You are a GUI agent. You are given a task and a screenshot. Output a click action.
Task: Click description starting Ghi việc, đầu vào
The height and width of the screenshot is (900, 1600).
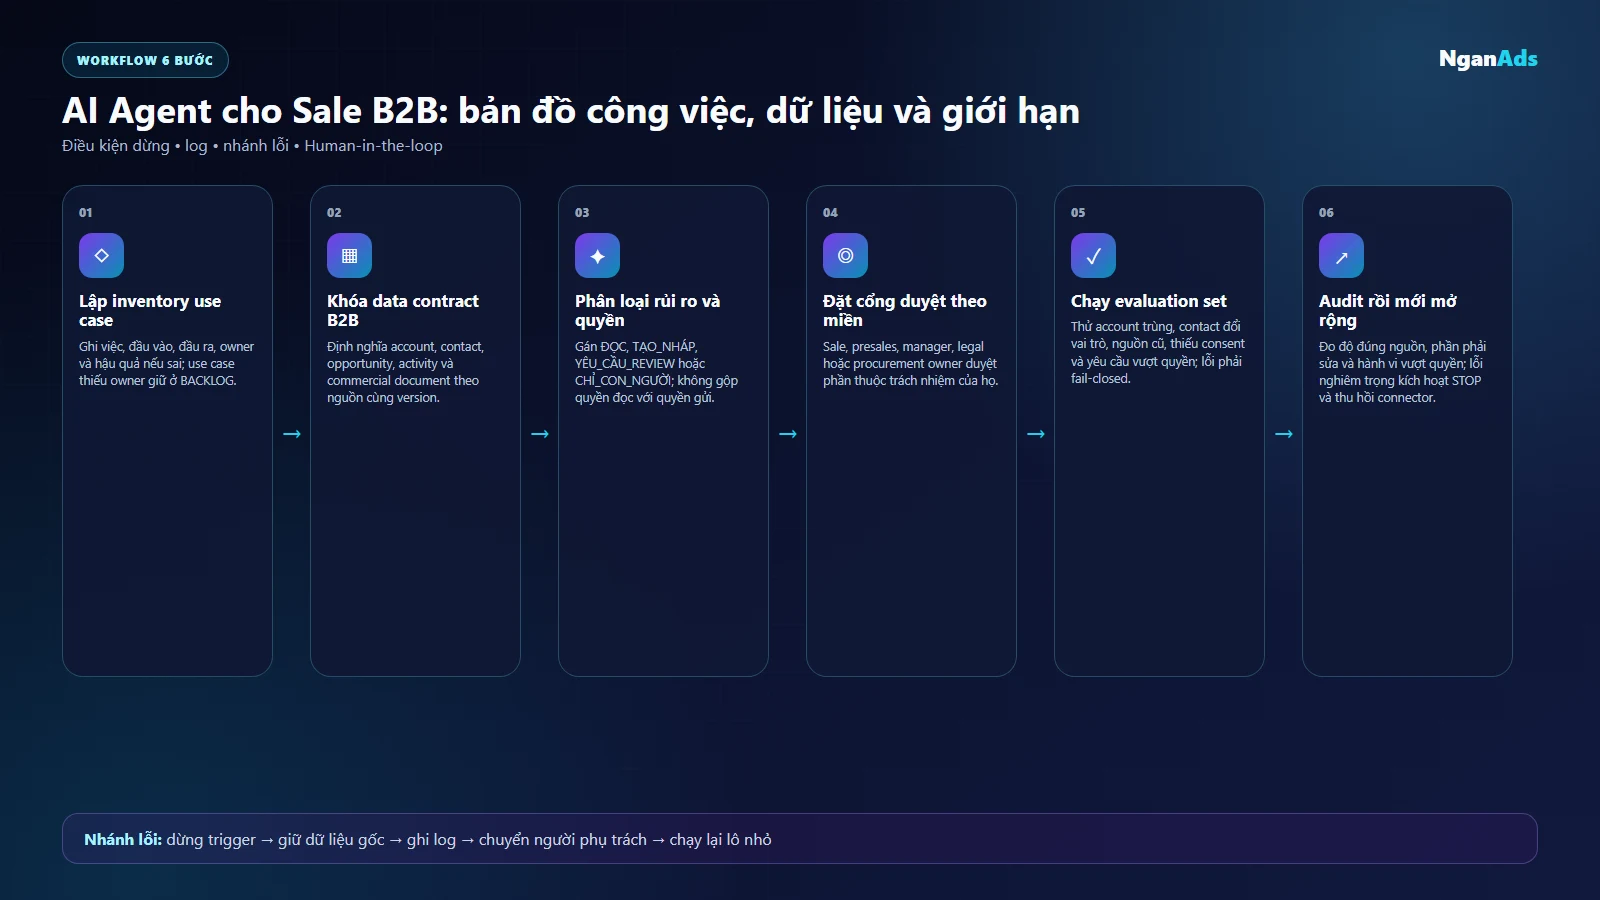[167, 363]
